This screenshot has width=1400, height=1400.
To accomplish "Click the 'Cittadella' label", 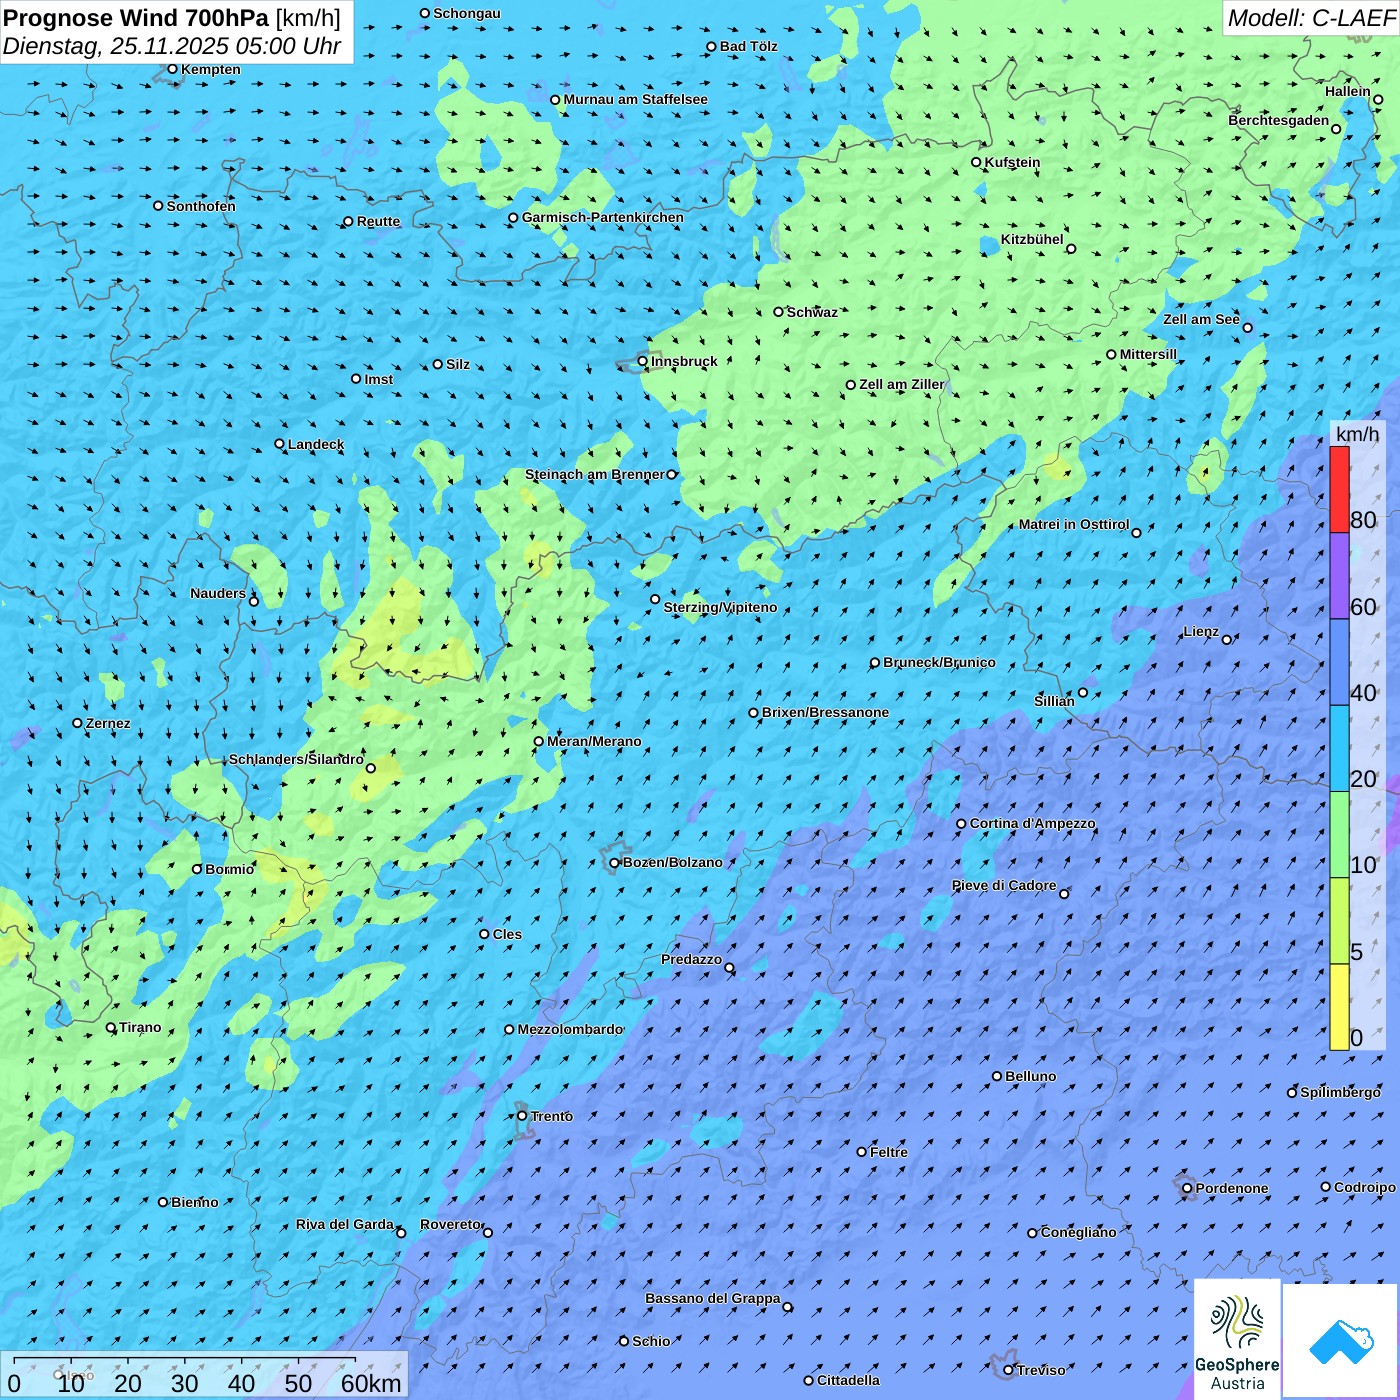I will tap(848, 1380).
